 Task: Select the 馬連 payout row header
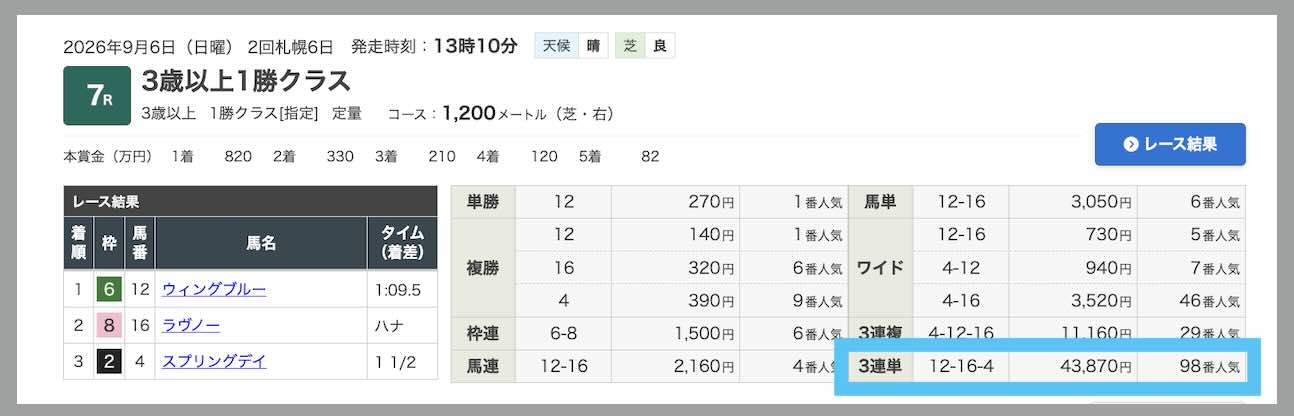(x=483, y=366)
